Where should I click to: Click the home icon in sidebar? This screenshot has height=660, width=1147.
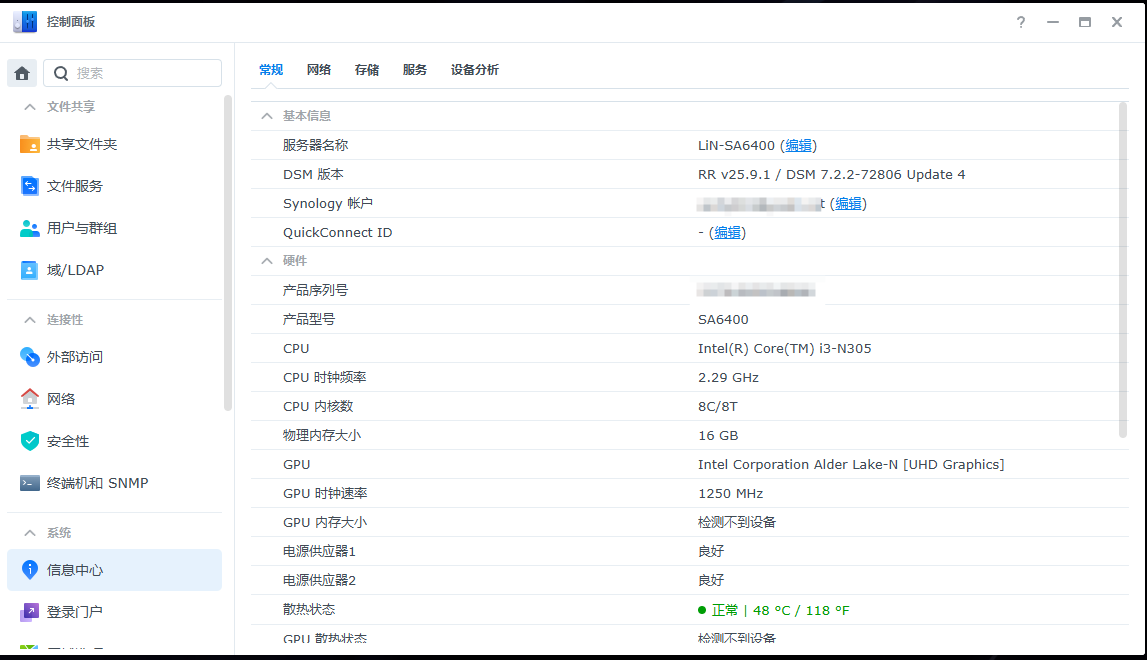point(22,73)
